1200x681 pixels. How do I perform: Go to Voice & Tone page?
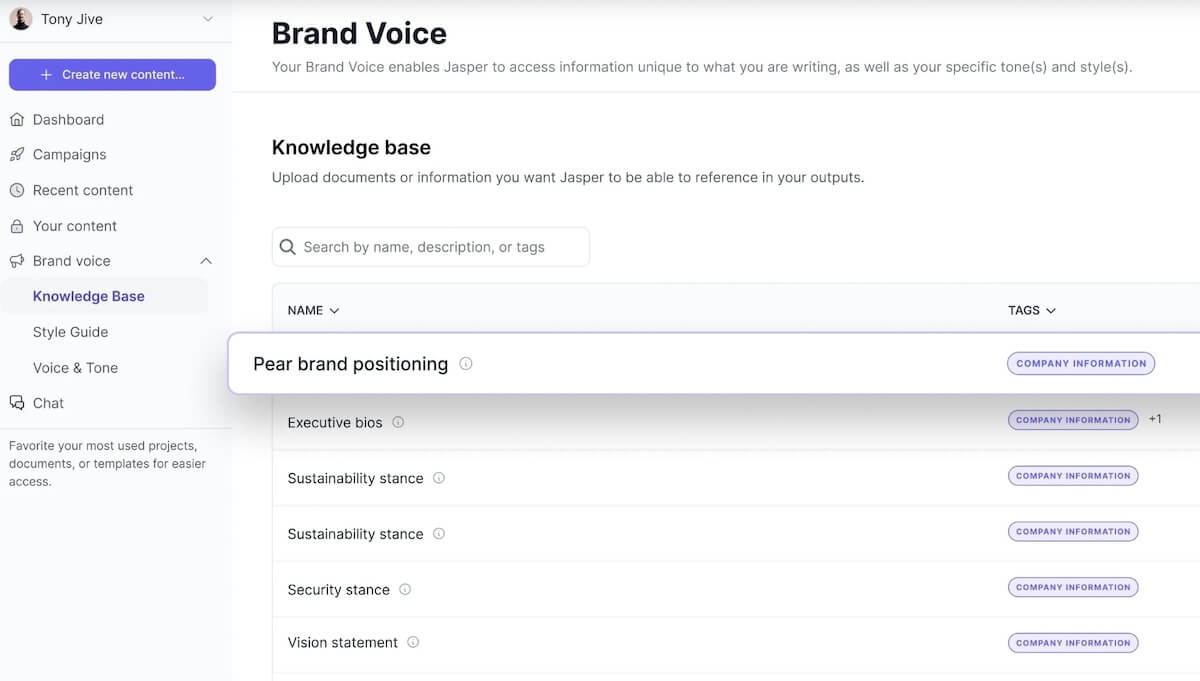coord(75,368)
